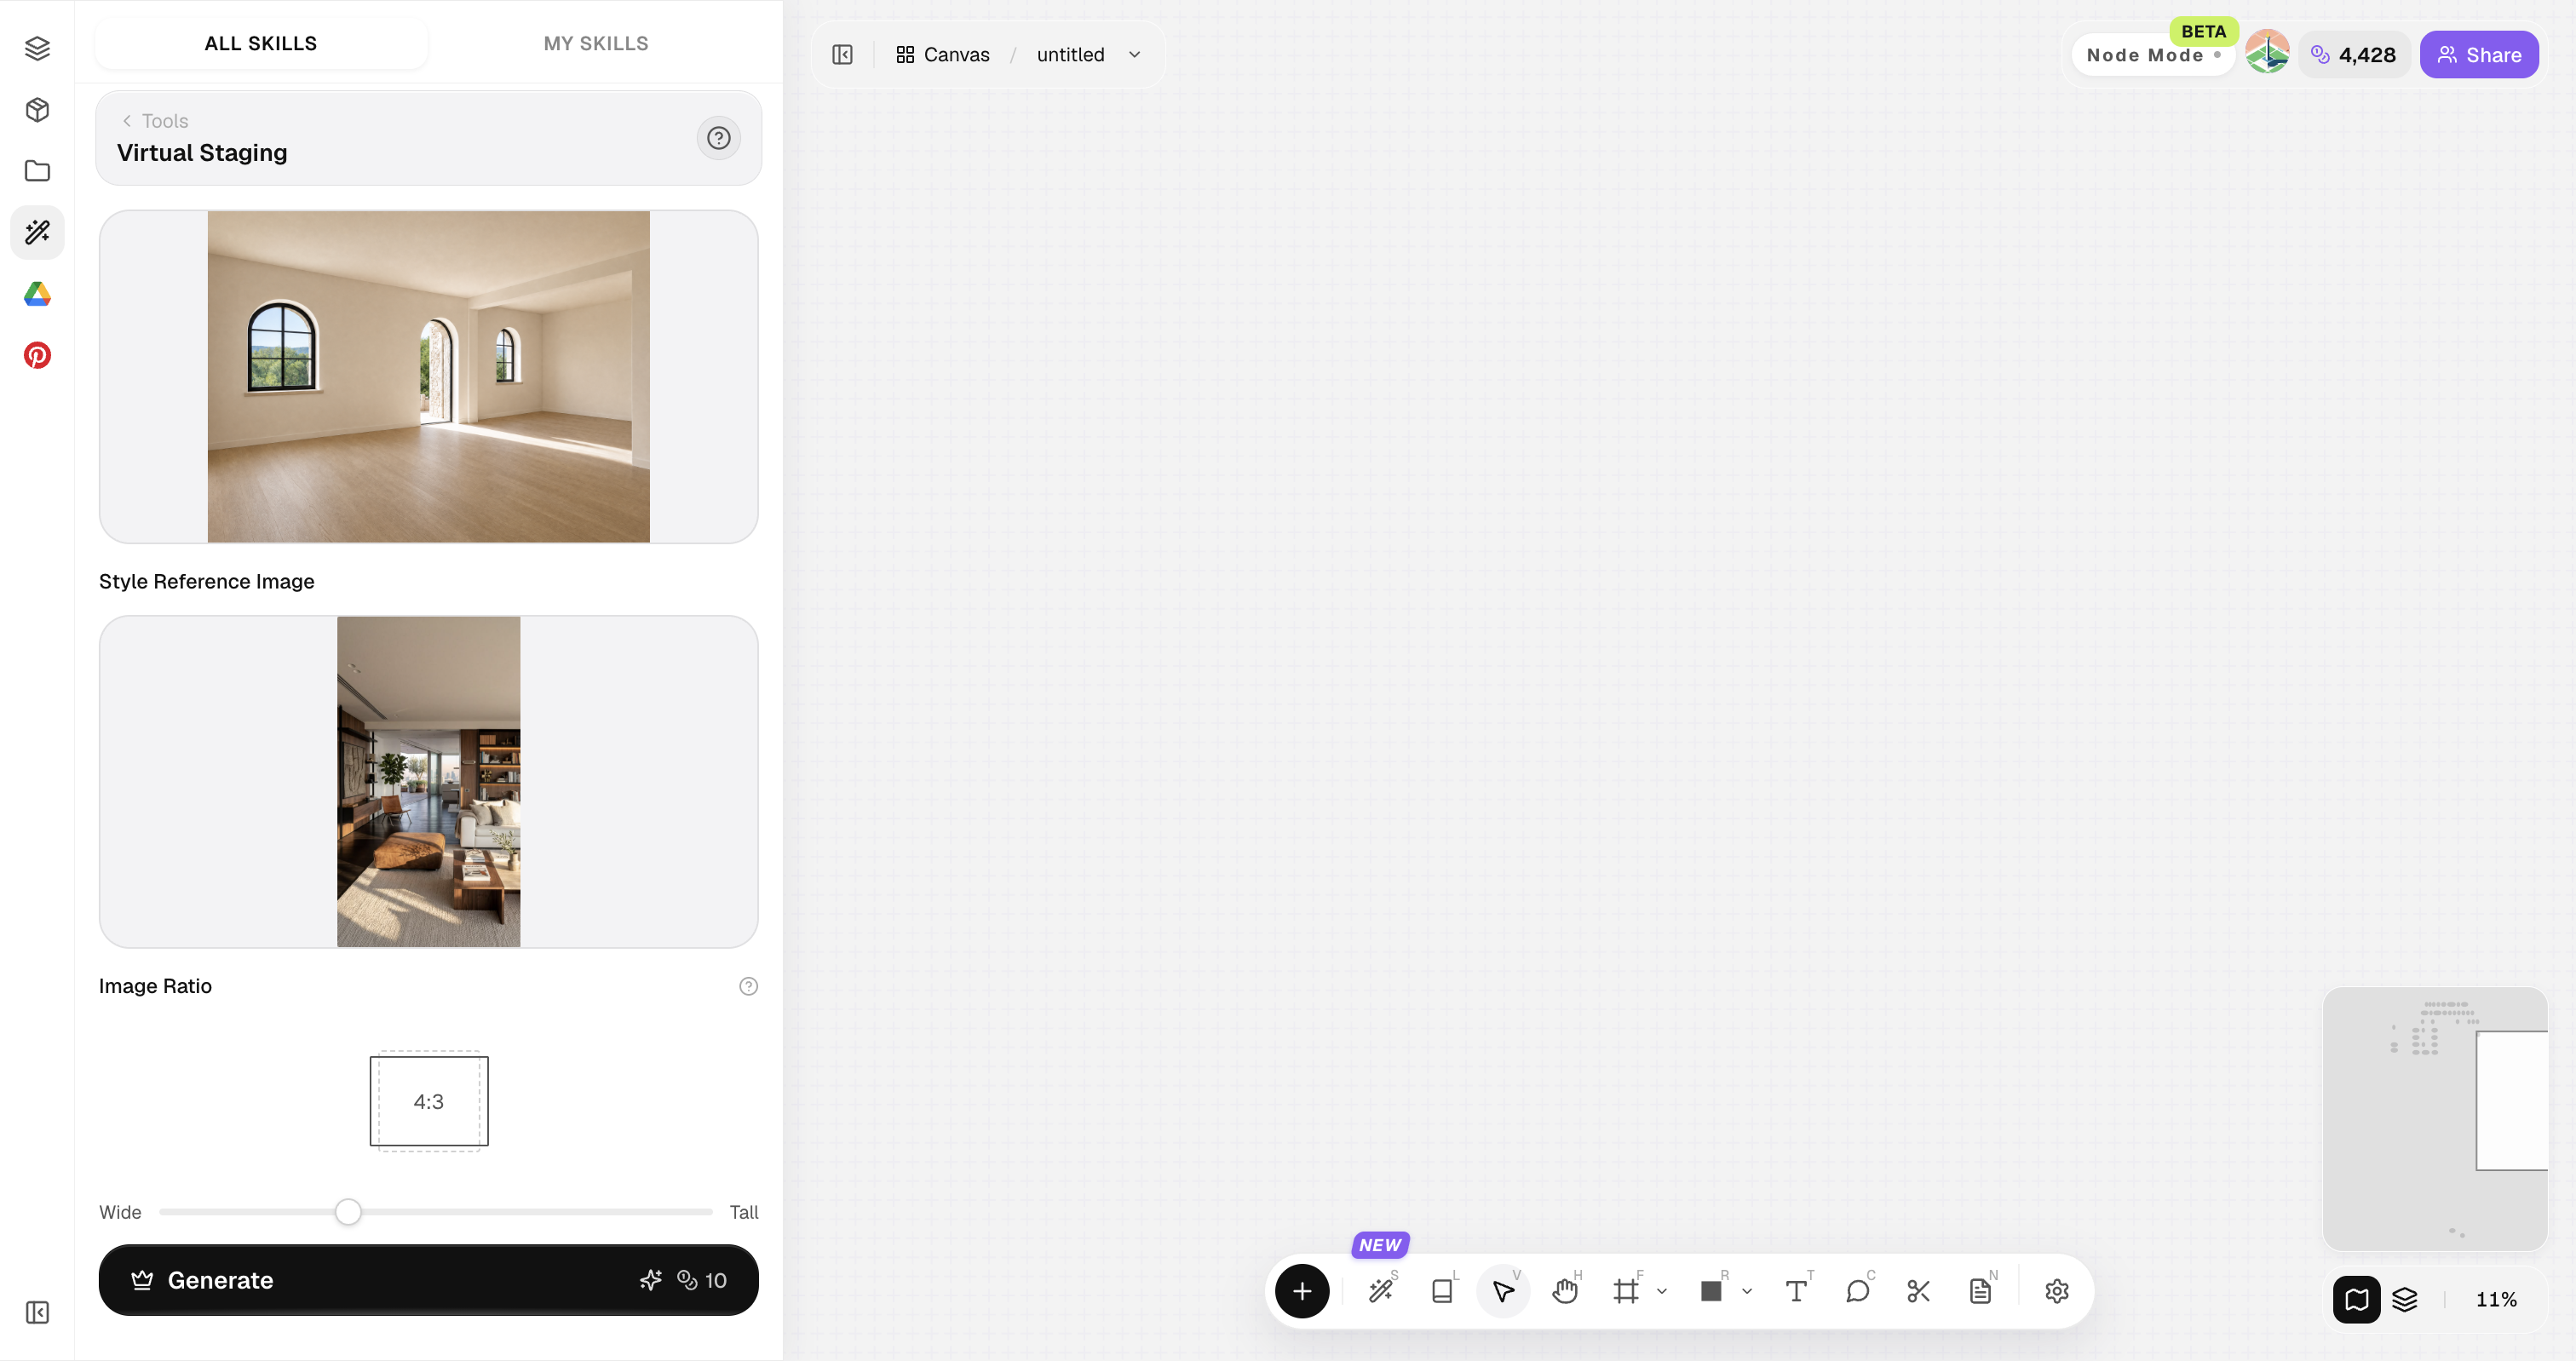Expand frame tool options chevron
Screen dimensions: 2576x1361
1662,1291
